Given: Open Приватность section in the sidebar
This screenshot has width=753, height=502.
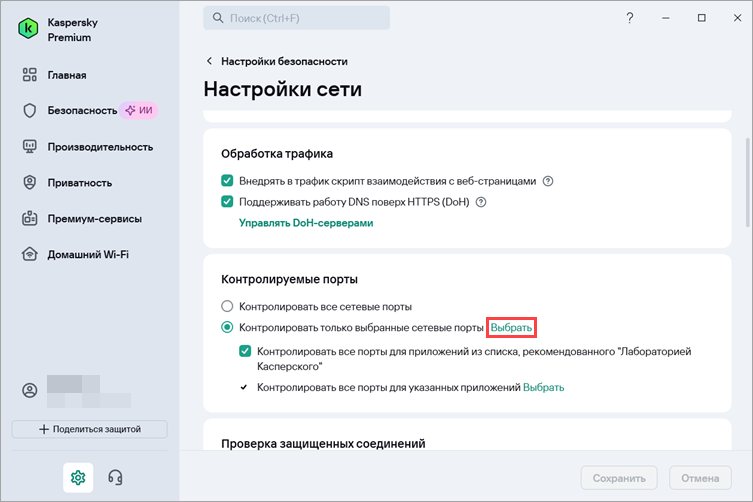Looking at the screenshot, I should [x=79, y=183].
